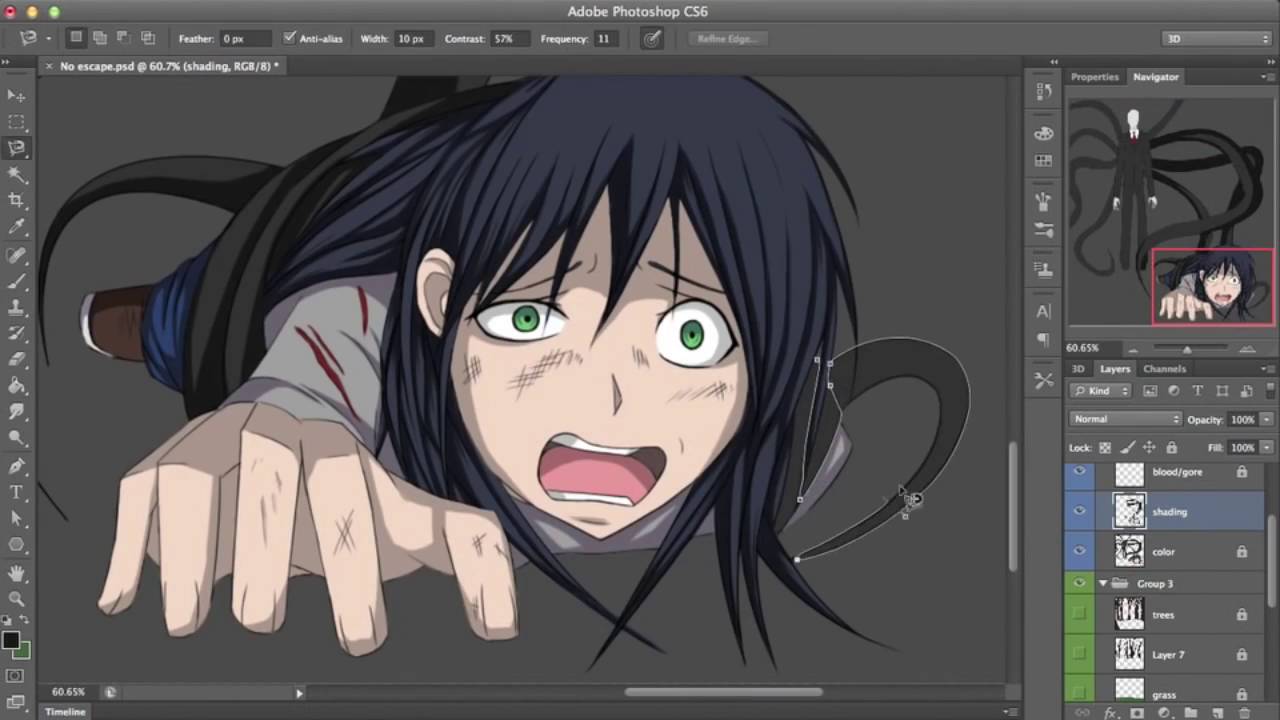Viewport: 1280px width, 720px height.
Task: Select the Smudge tool
Action: click(17, 412)
